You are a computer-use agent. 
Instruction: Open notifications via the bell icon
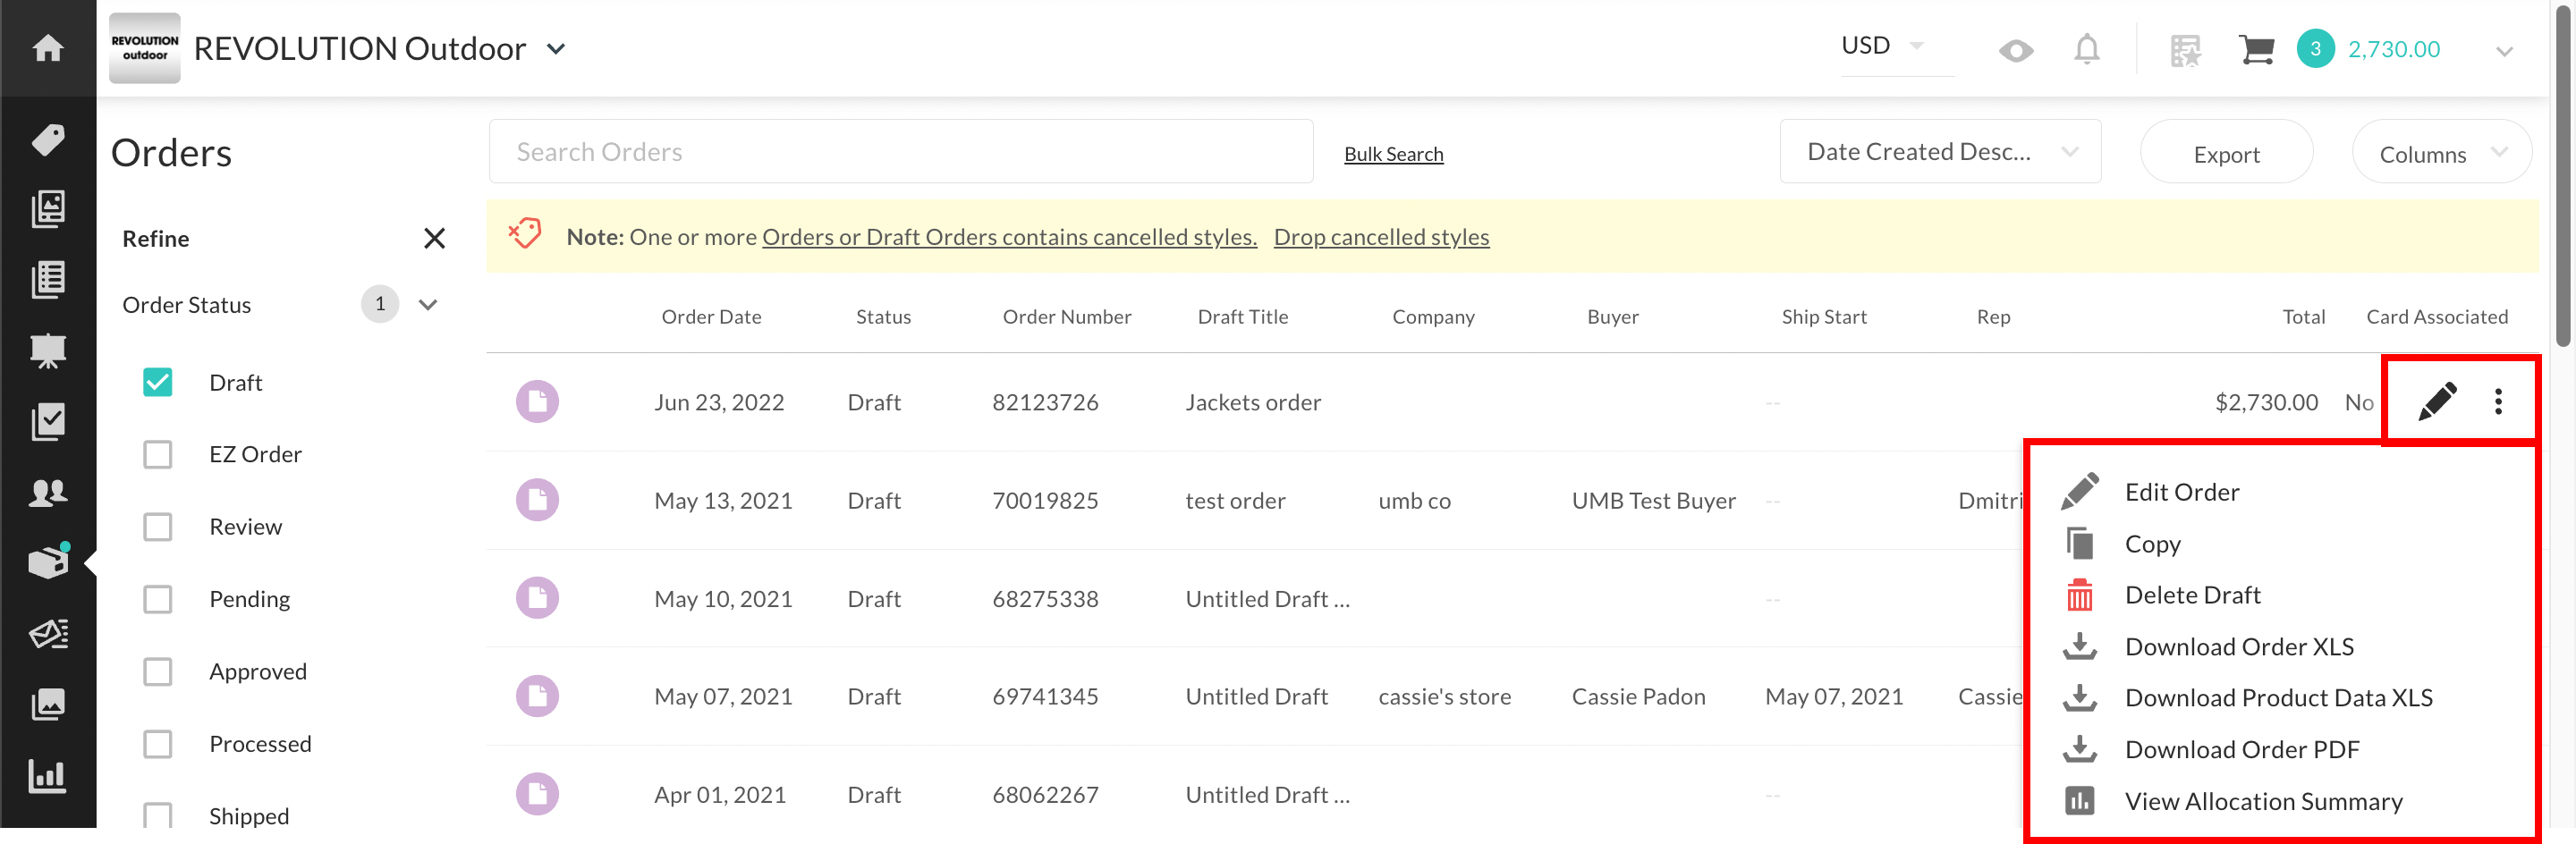pyautogui.click(x=2086, y=48)
